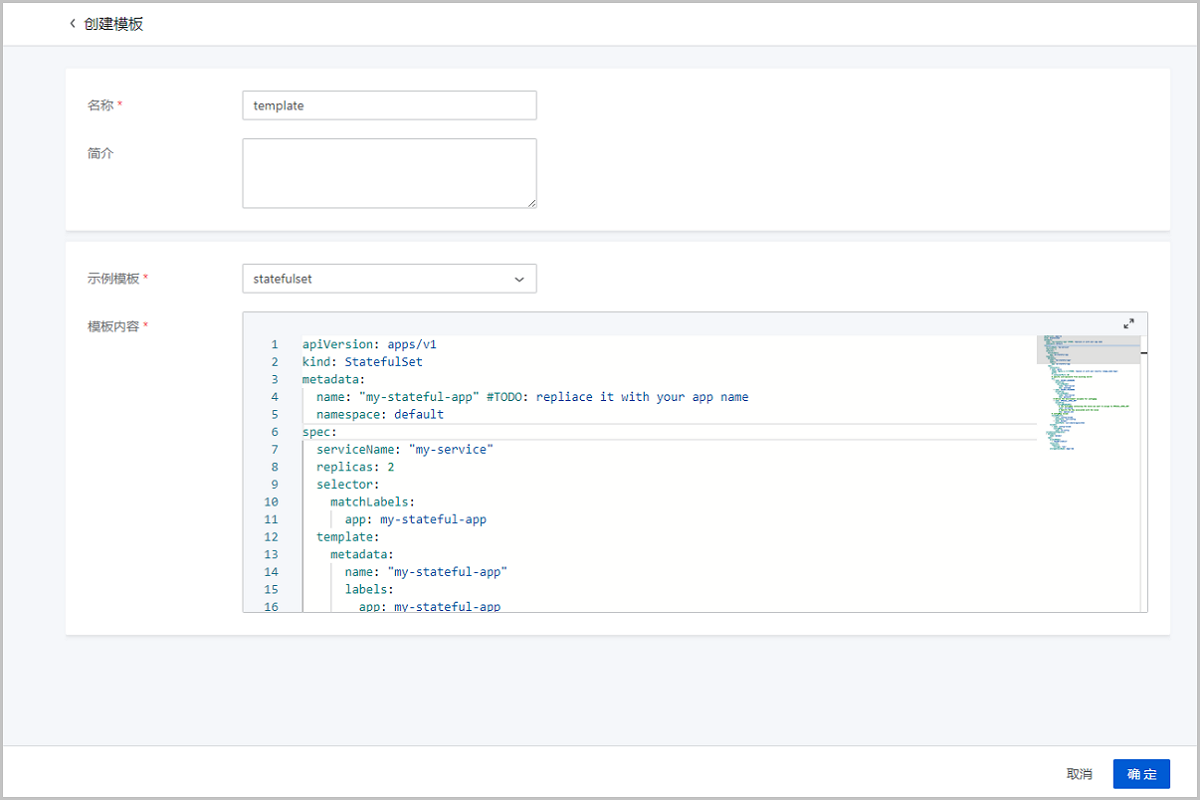Expand the code editor to fullscreen
This screenshot has height=800, width=1200.
point(1128,324)
